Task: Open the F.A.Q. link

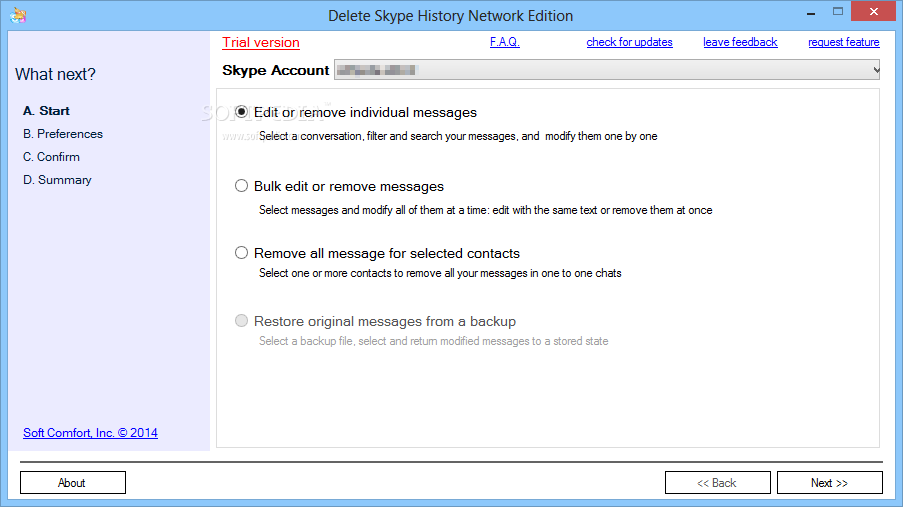Action: click(x=504, y=42)
